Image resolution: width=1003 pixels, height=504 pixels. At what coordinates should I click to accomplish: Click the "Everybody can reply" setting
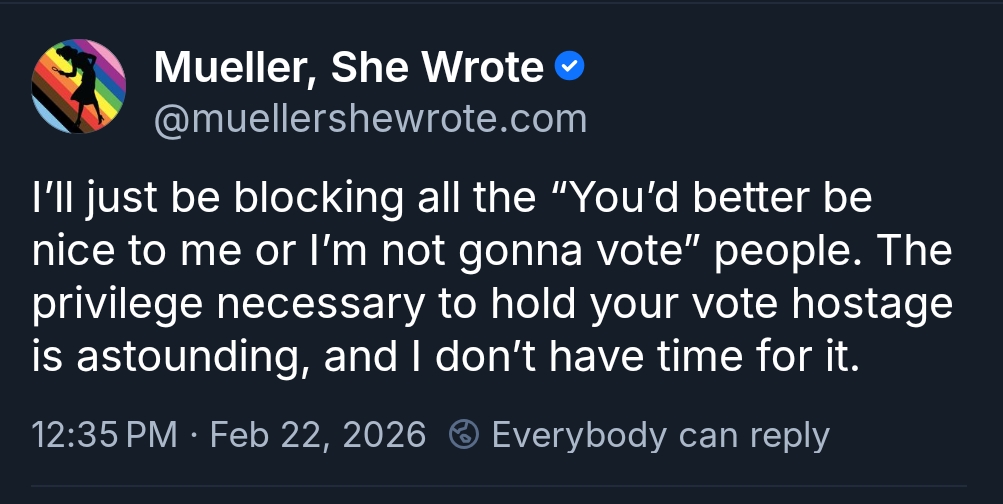[x=660, y=435]
